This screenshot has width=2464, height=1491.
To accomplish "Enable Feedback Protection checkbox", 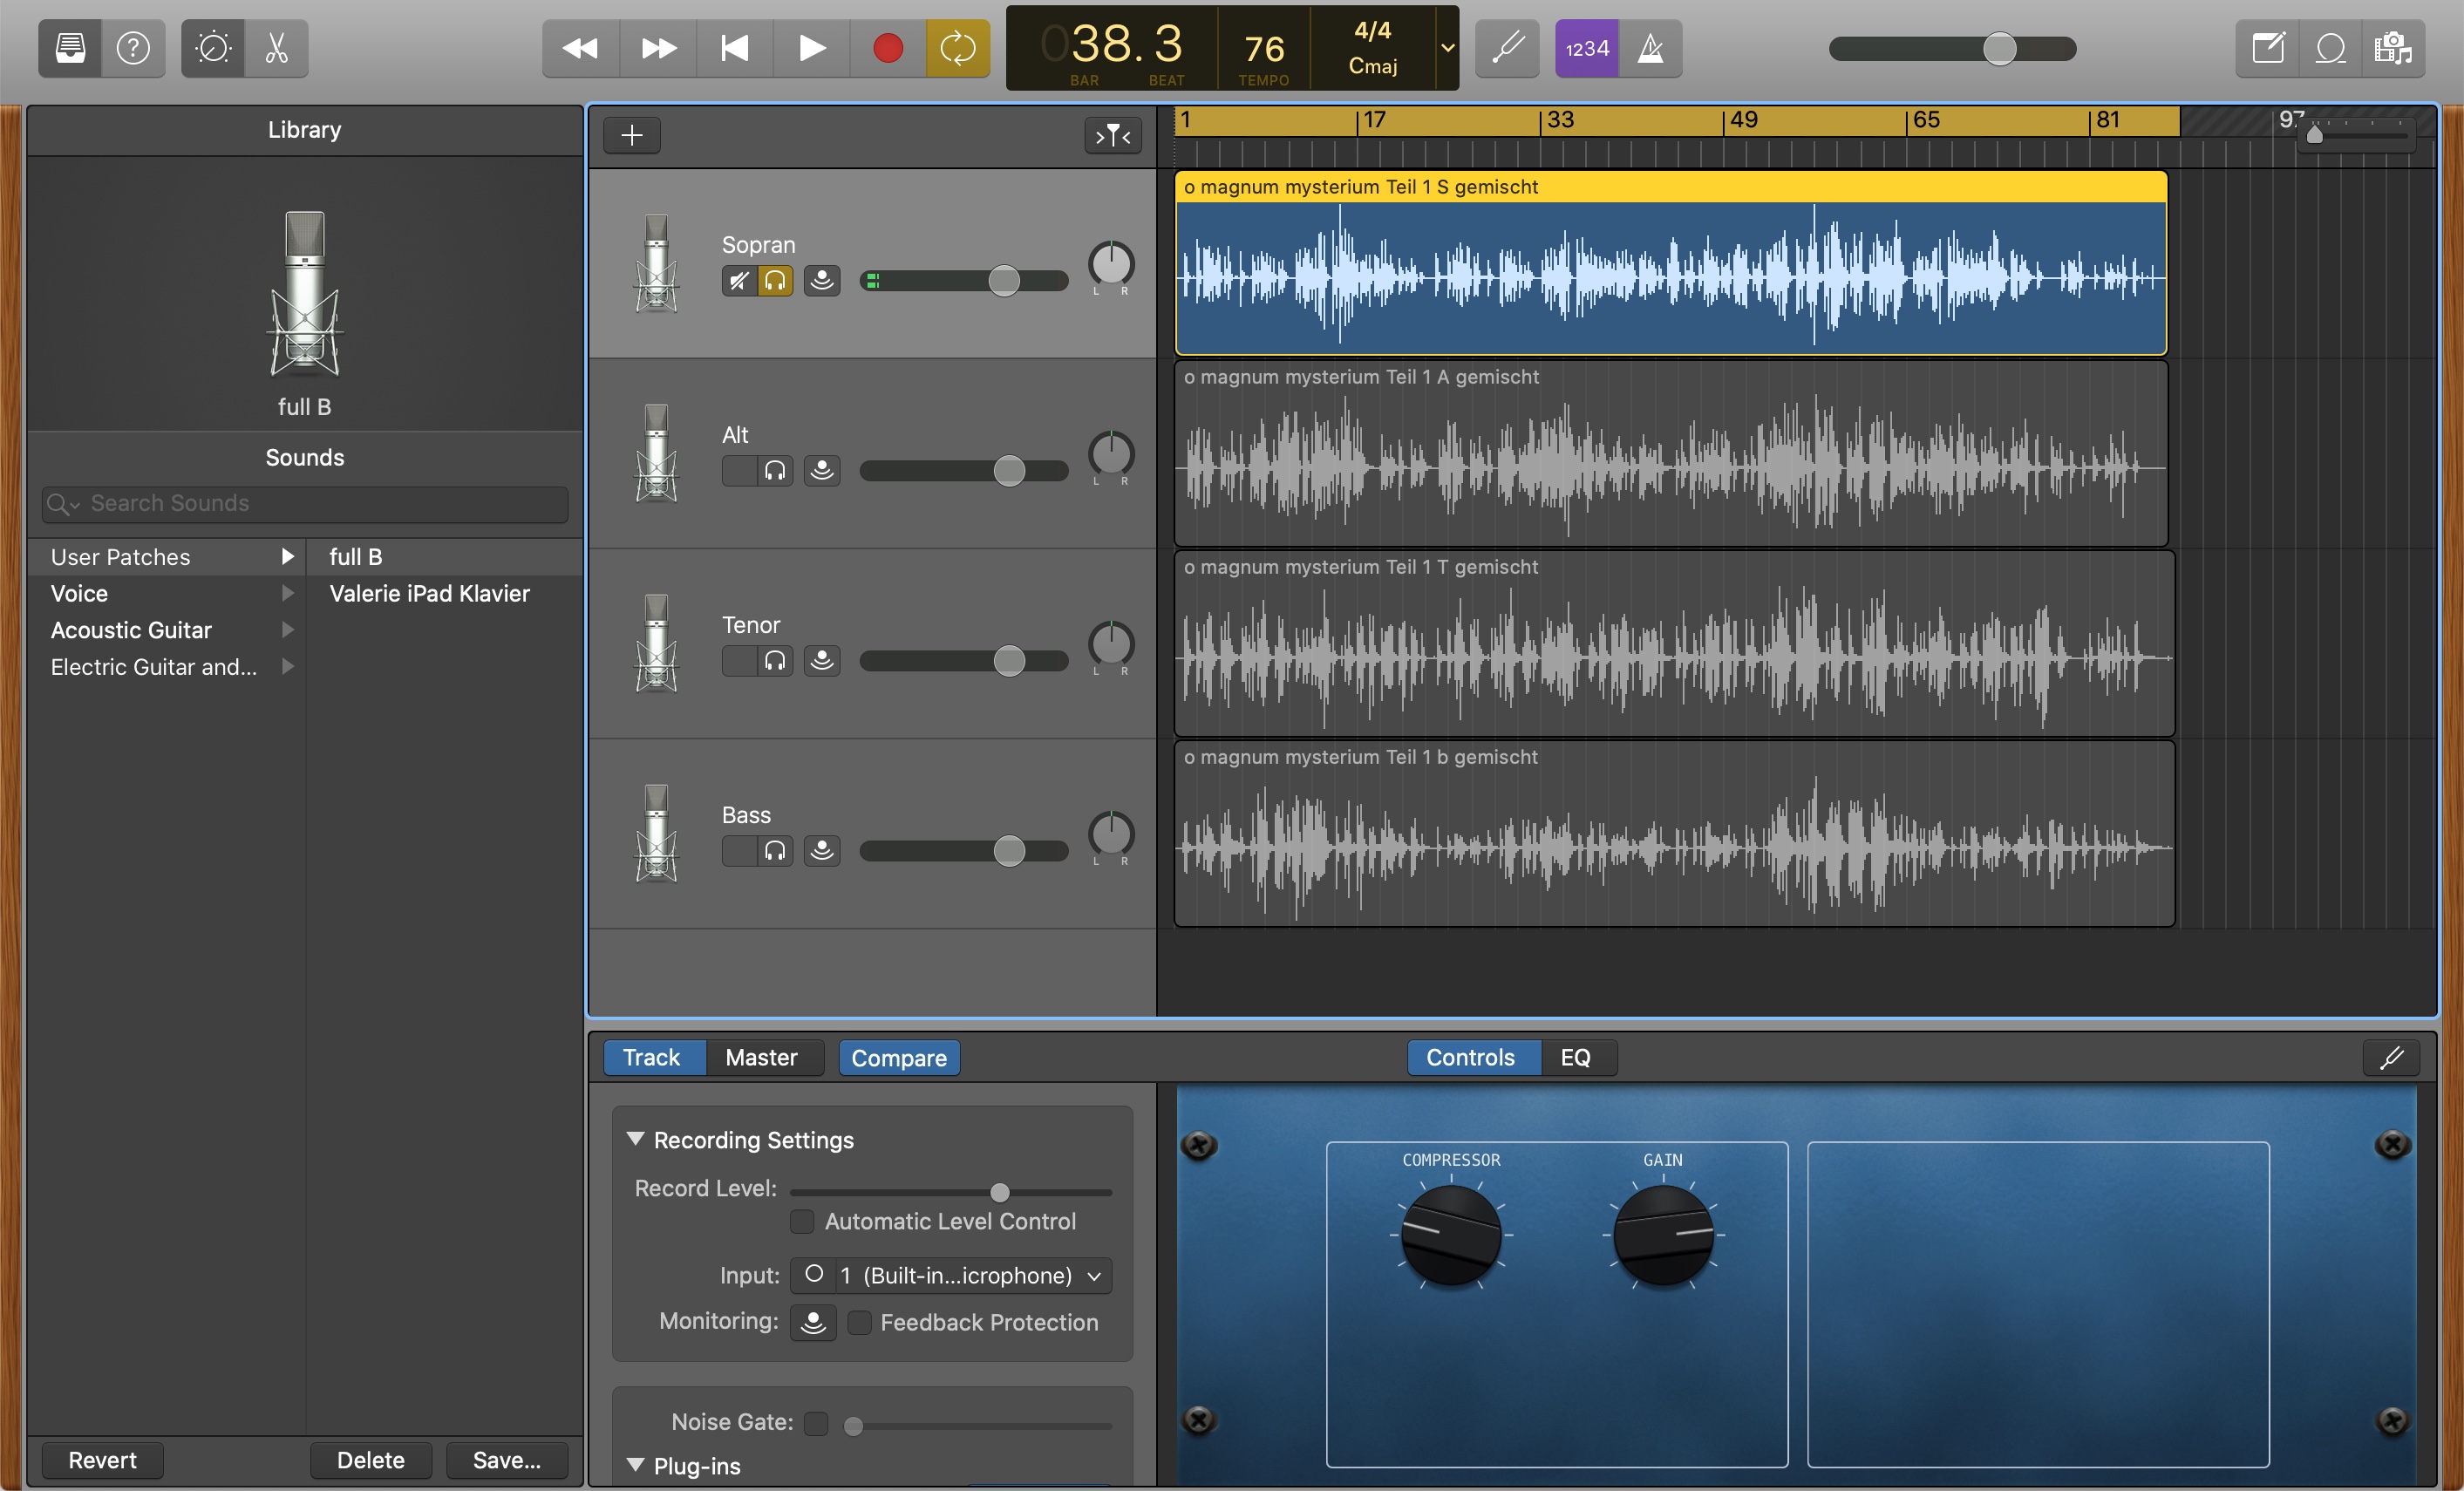I will [859, 1322].
